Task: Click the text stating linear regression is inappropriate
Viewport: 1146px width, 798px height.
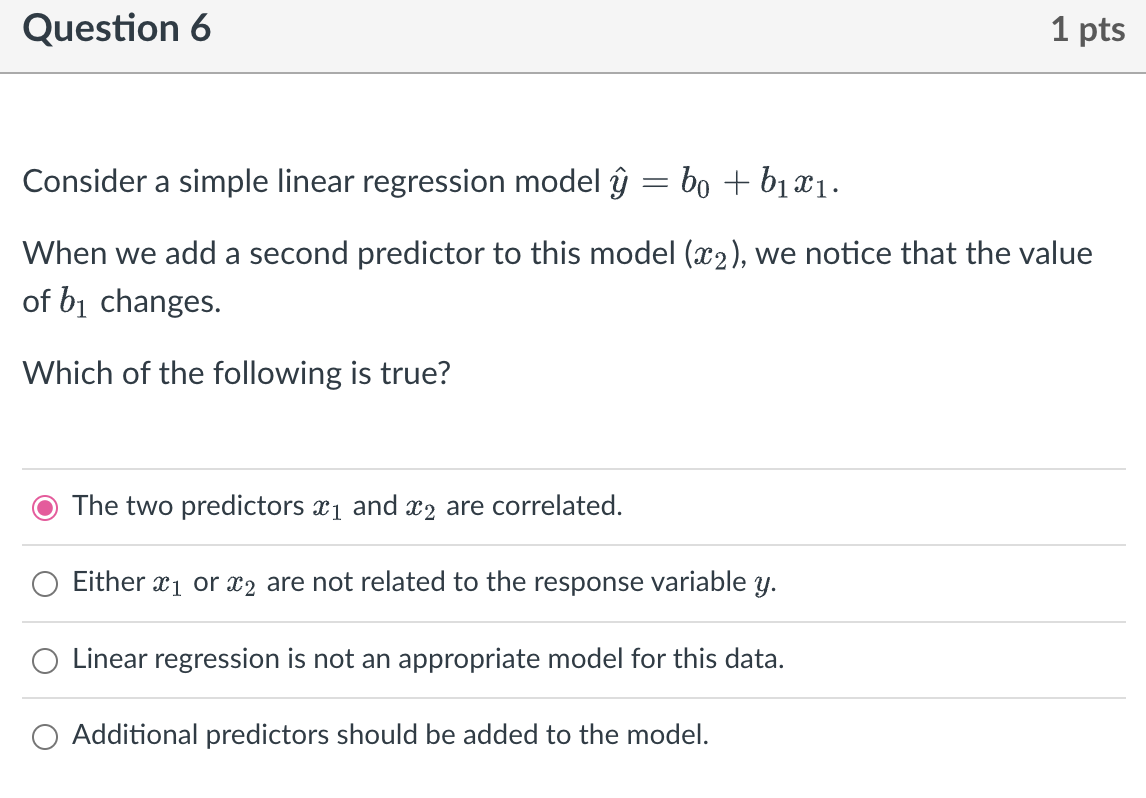Action: [x=427, y=659]
